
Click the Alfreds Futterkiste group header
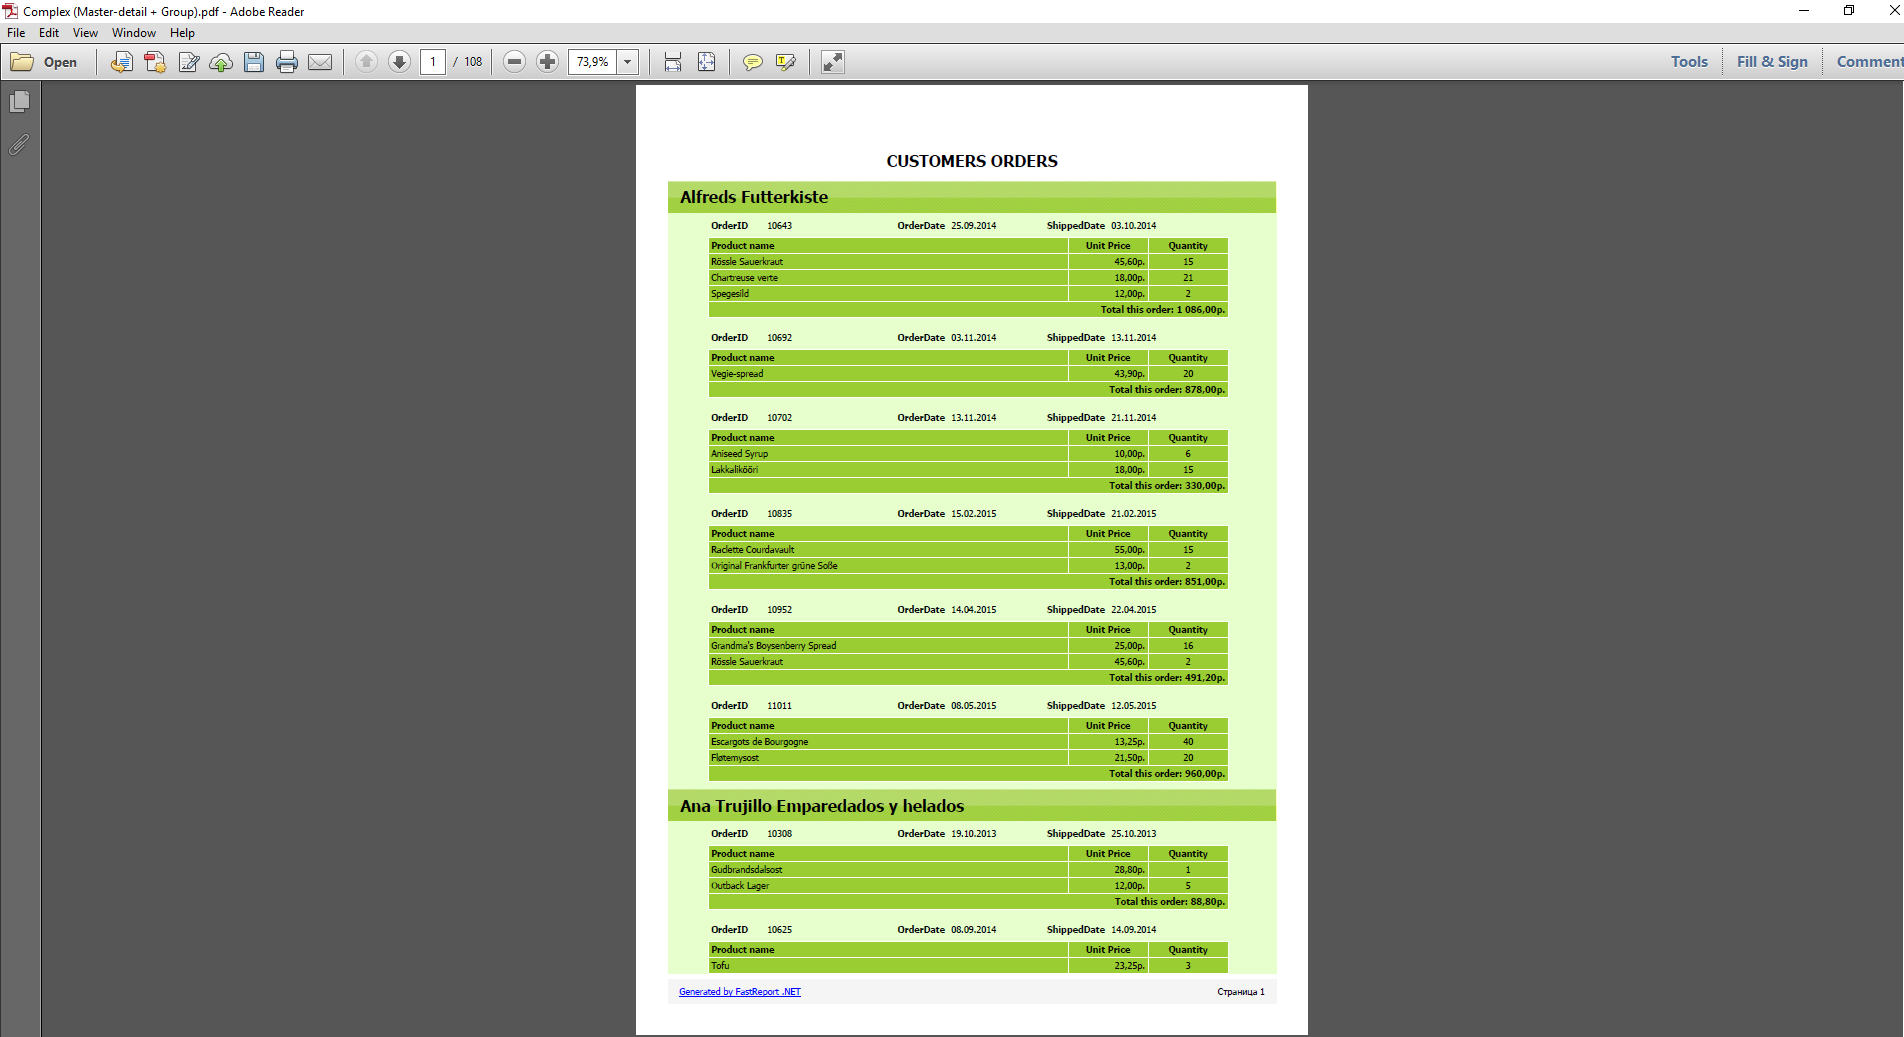[972, 197]
